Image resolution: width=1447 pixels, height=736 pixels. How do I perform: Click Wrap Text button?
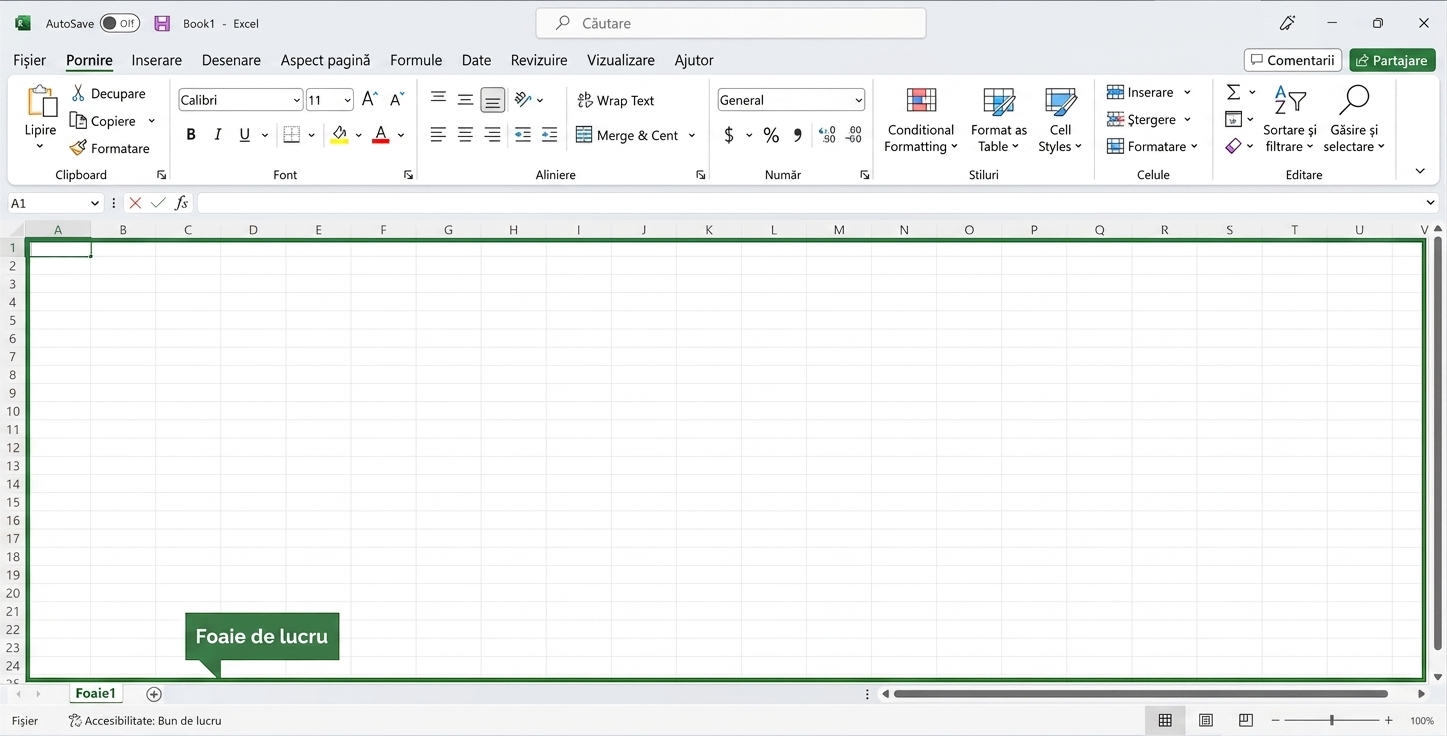click(616, 100)
